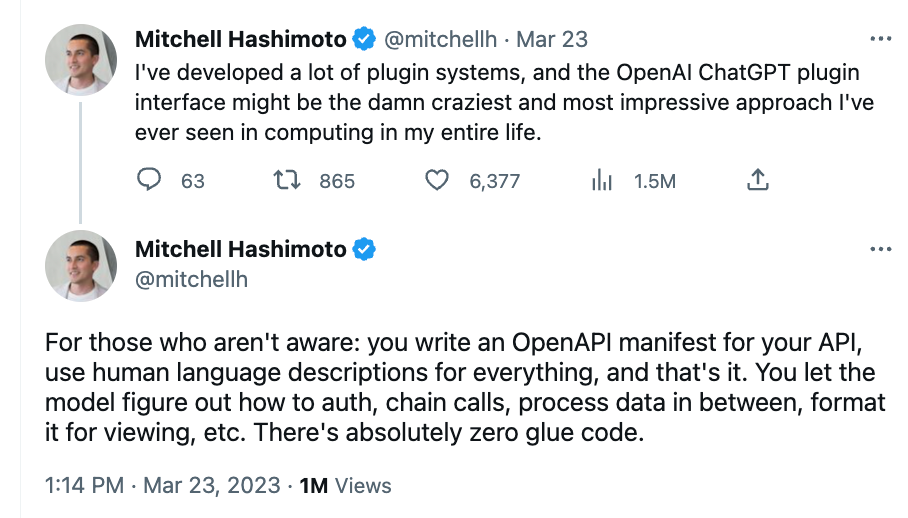The height and width of the screenshot is (518, 908).
Task: Click verified badge on second tweet
Action: (364, 249)
